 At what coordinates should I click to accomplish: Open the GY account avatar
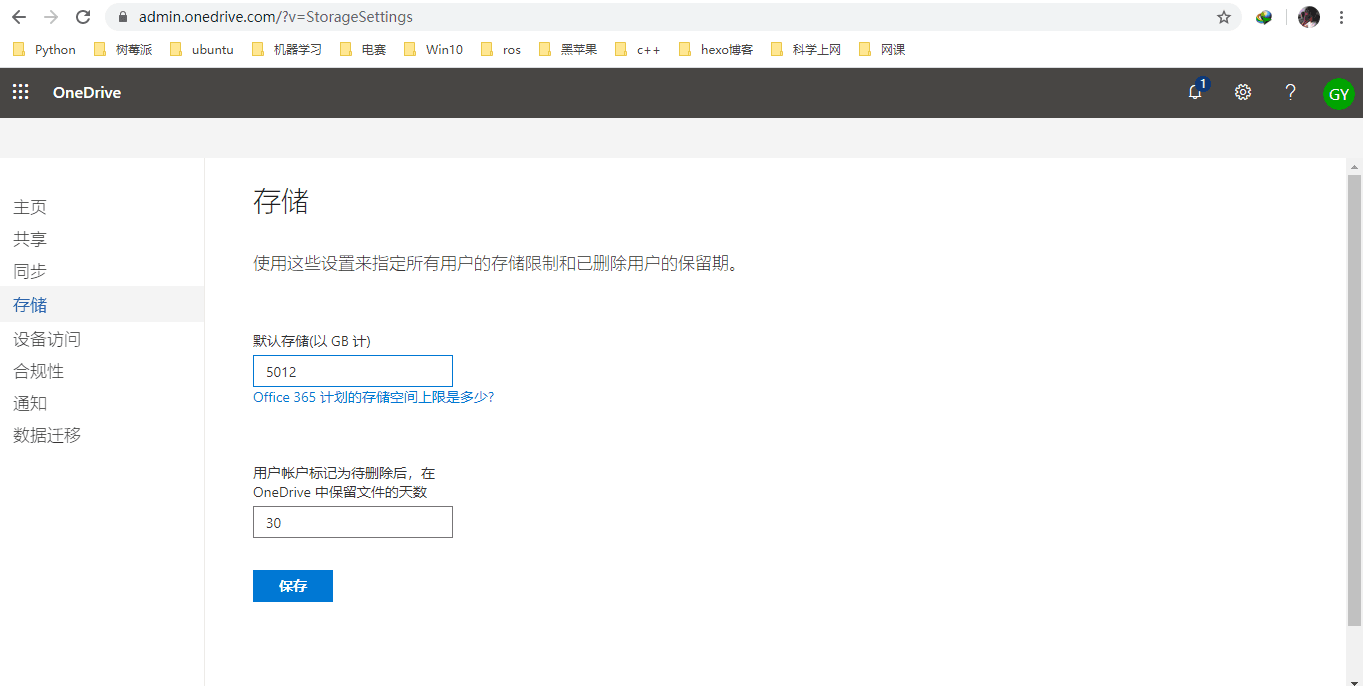[x=1339, y=94]
